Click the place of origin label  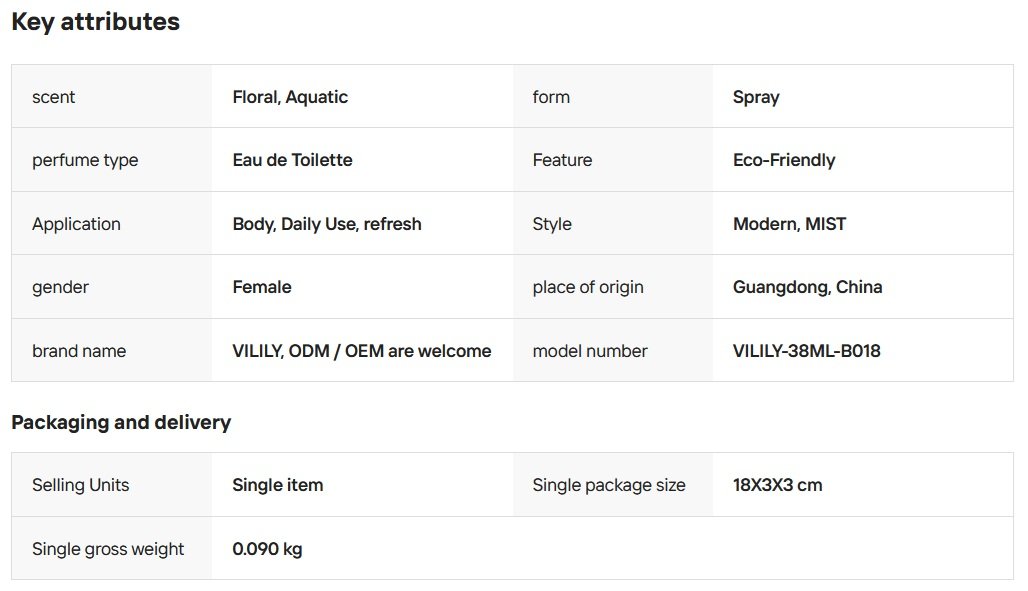(588, 287)
